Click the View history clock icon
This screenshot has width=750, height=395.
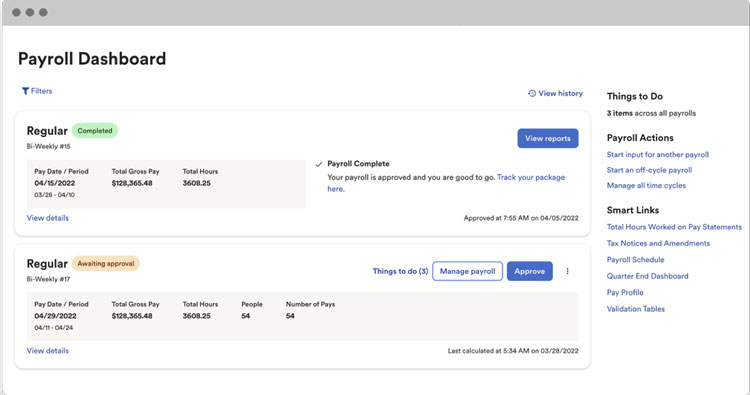coord(532,93)
